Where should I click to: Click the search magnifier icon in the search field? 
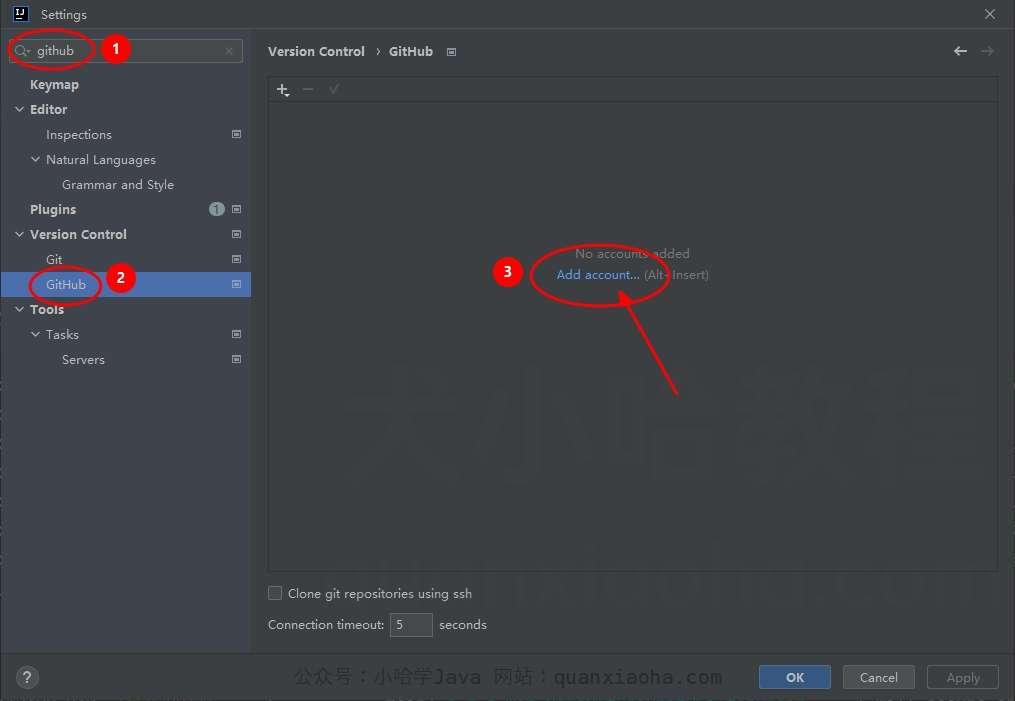(22, 50)
